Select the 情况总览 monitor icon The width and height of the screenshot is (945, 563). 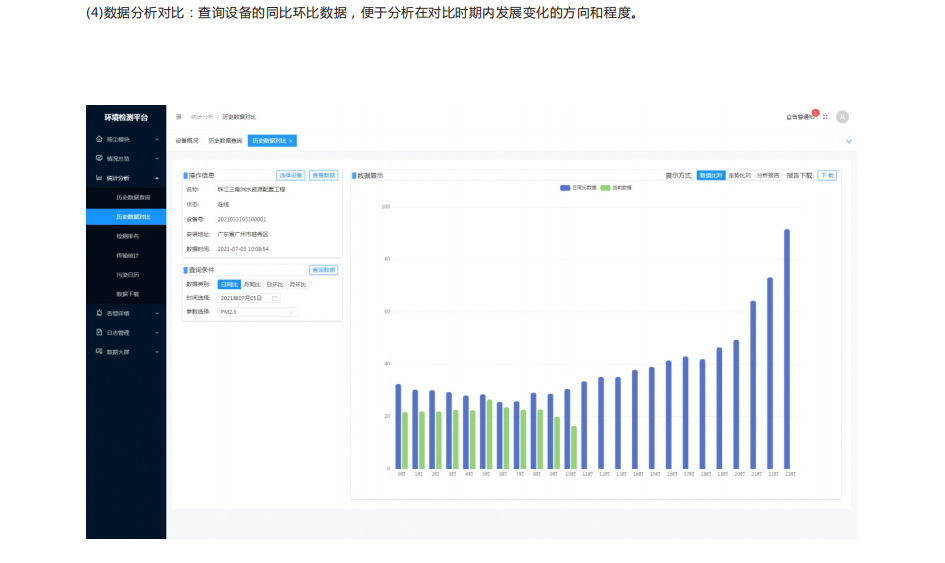pyautogui.click(x=99, y=159)
